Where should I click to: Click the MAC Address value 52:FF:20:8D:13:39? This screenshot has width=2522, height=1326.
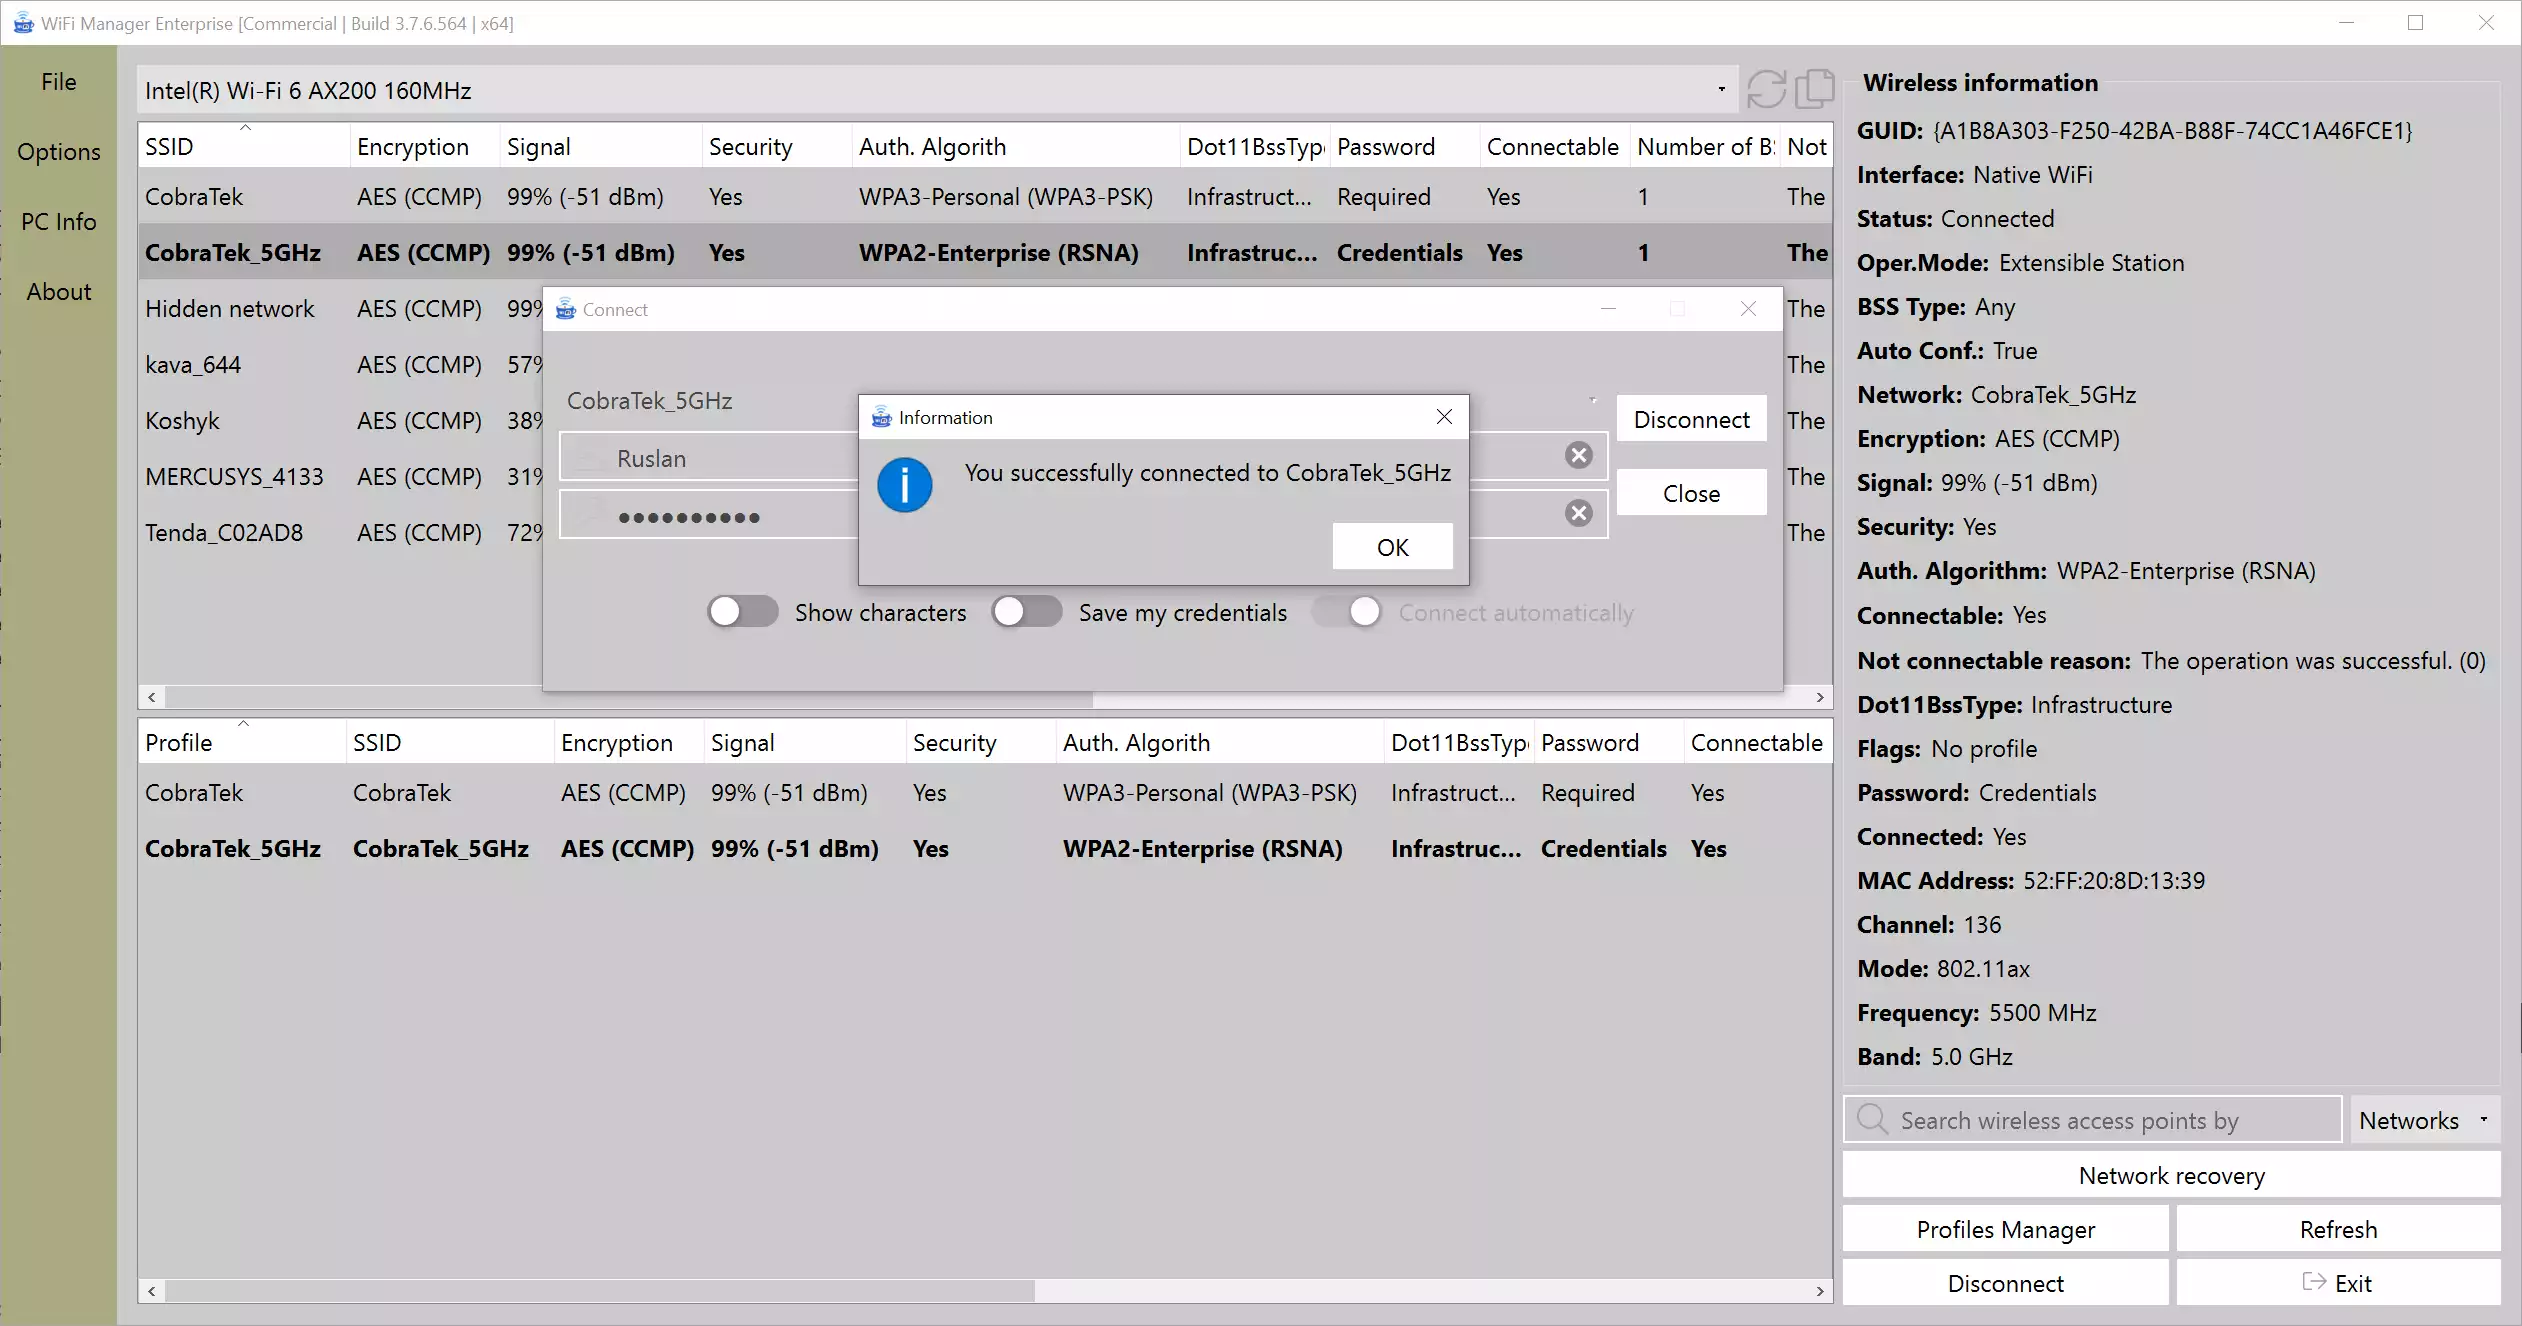click(x=2114, y=881)
